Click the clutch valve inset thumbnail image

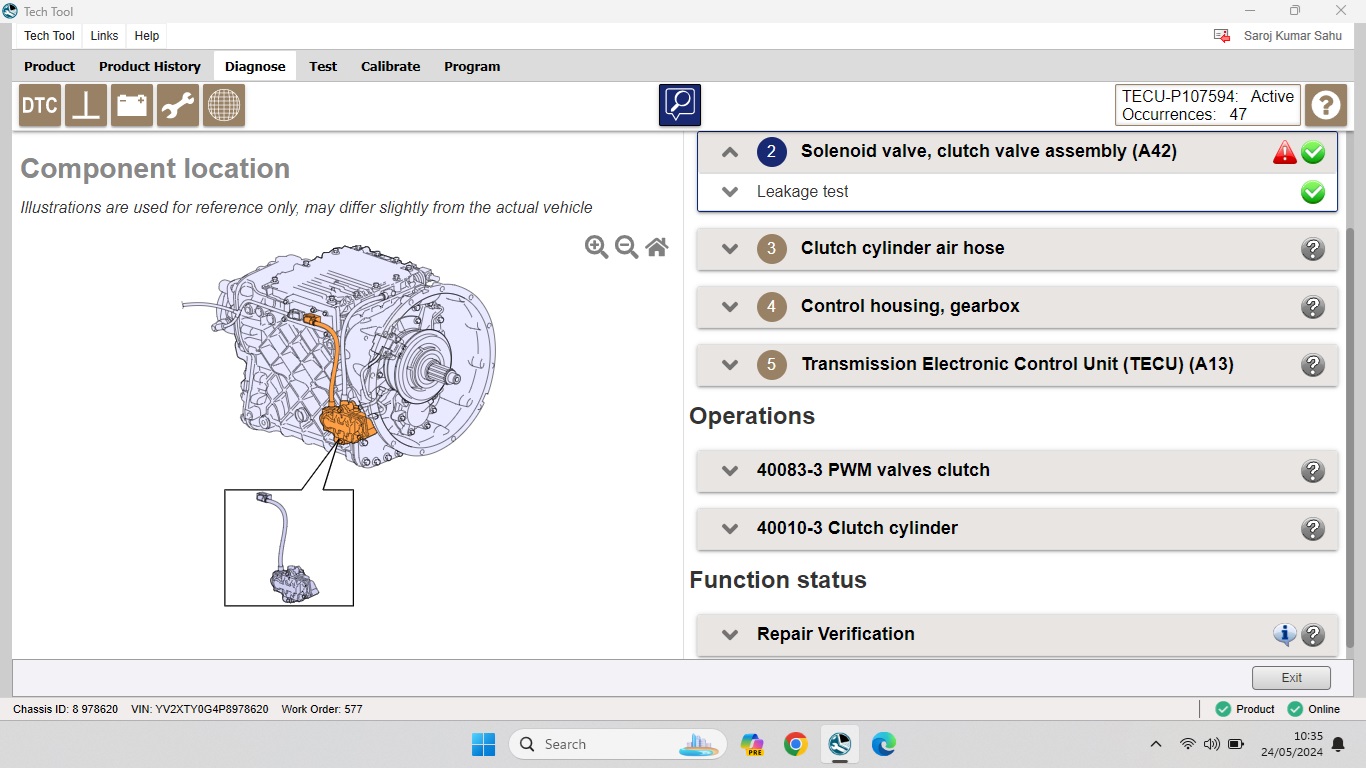tap(289, 547)
